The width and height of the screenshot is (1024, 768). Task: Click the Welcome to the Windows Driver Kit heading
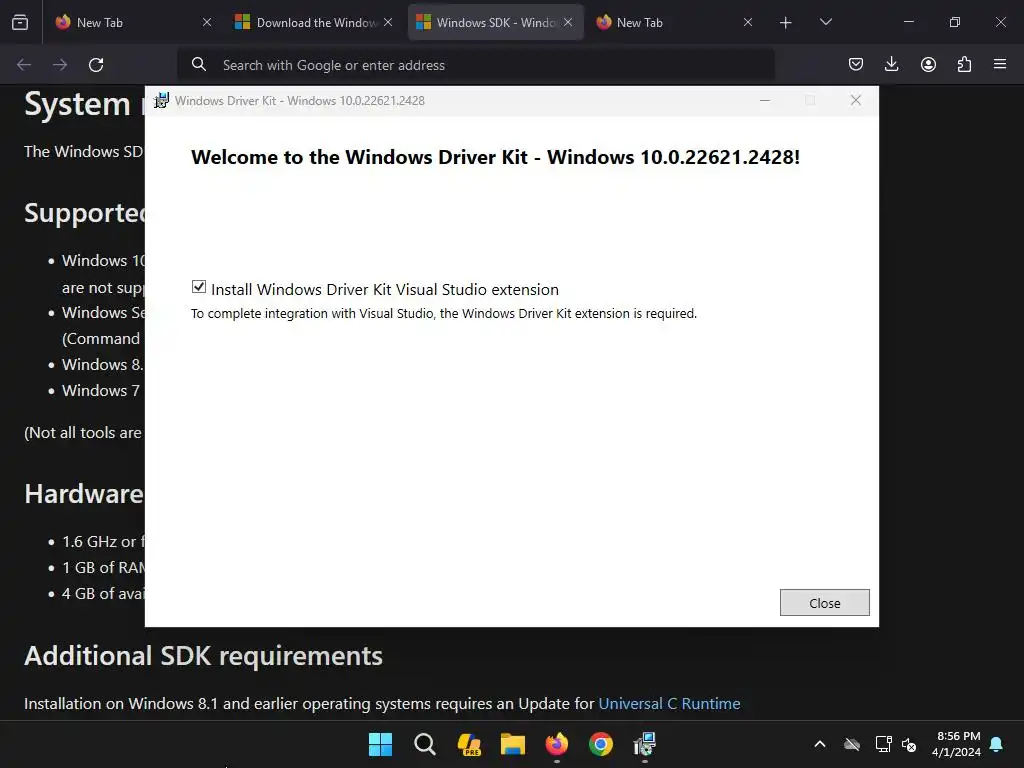pos(495,157)
